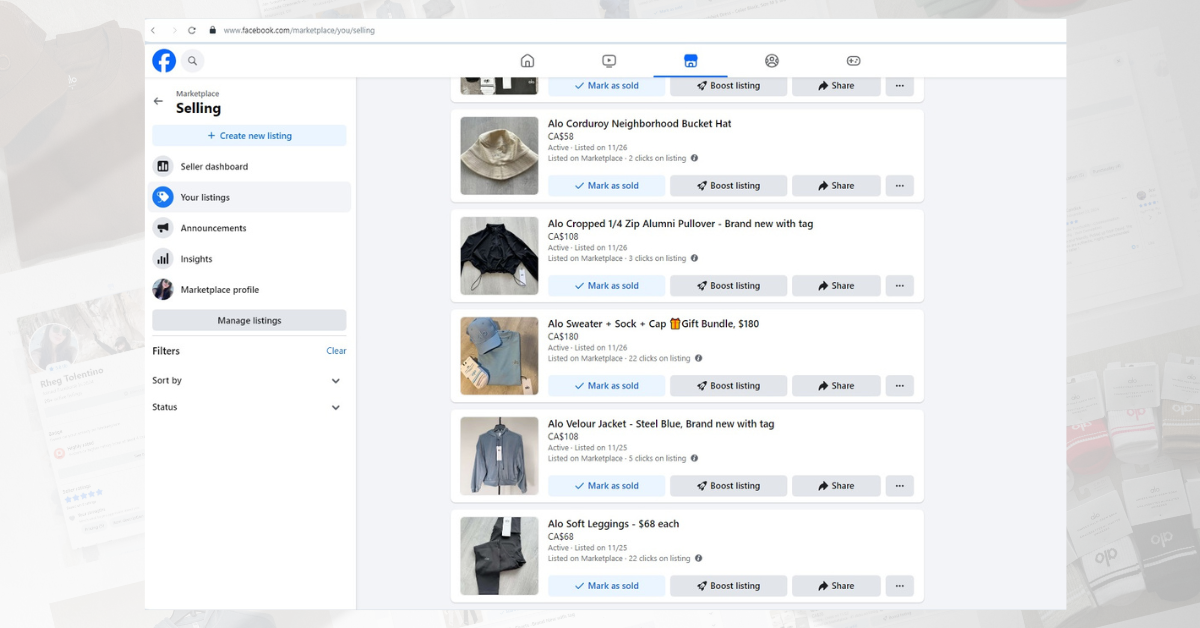Click the CA$180 price text
1200x628 pixels.
(563, 336)
